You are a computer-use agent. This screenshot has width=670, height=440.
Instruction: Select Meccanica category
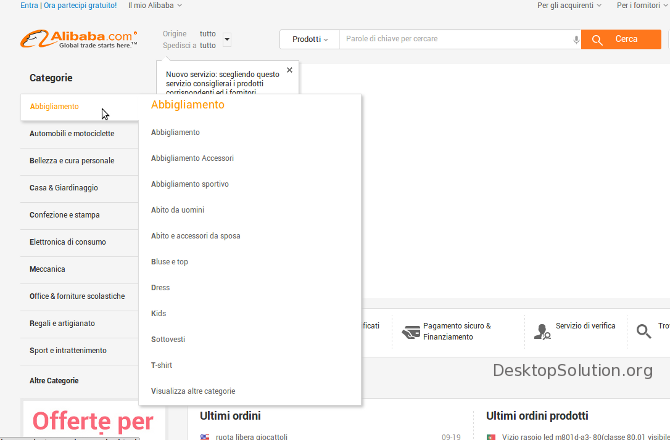click(x=79, y=269)
